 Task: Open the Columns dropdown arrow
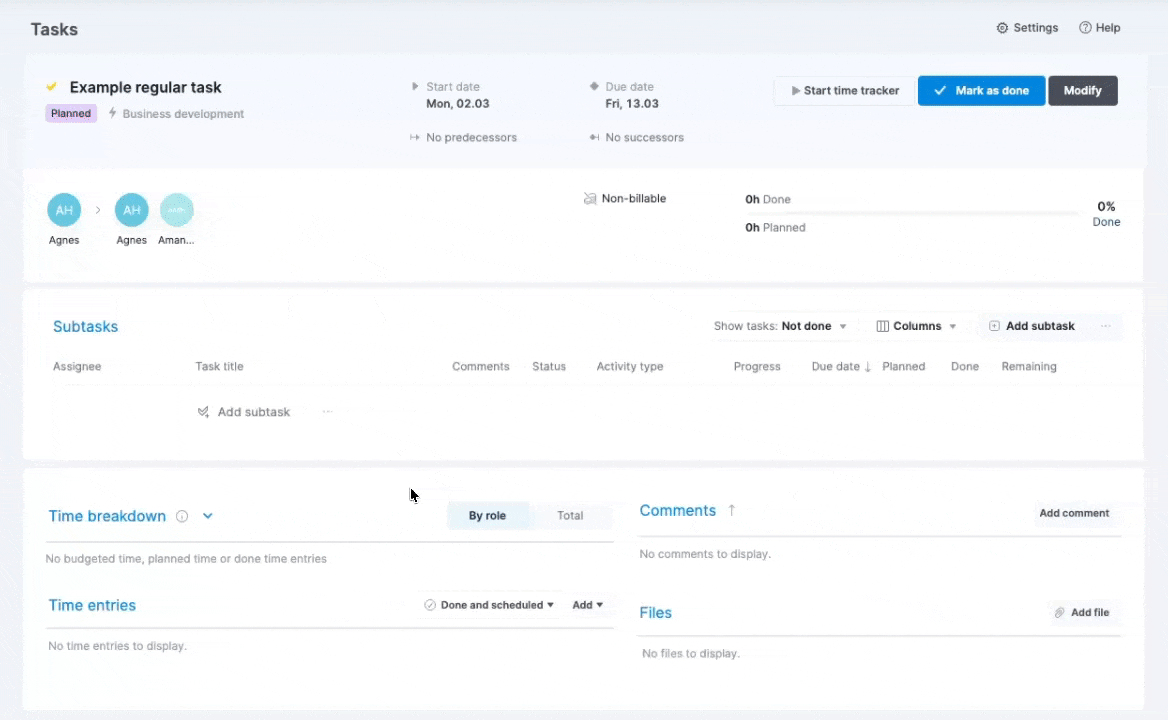click(x=953, y=327)
